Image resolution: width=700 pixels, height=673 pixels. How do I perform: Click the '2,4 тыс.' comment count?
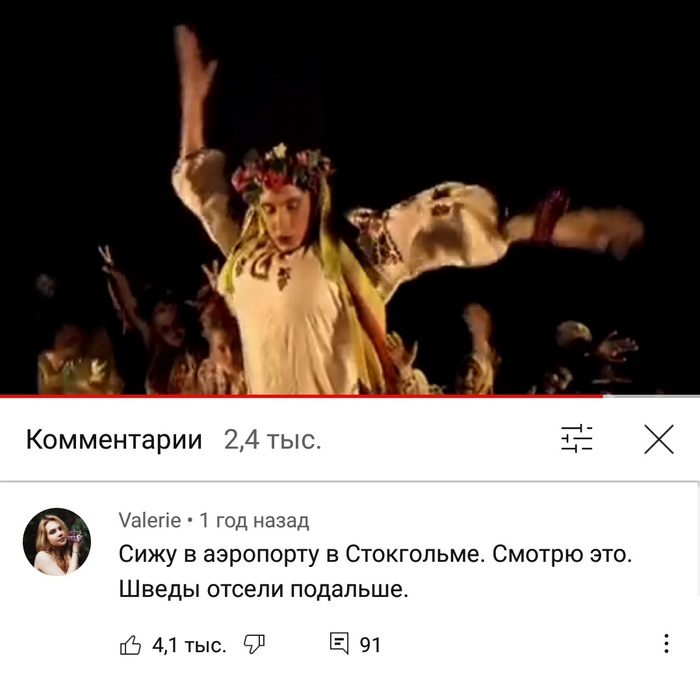click(272, 440)
